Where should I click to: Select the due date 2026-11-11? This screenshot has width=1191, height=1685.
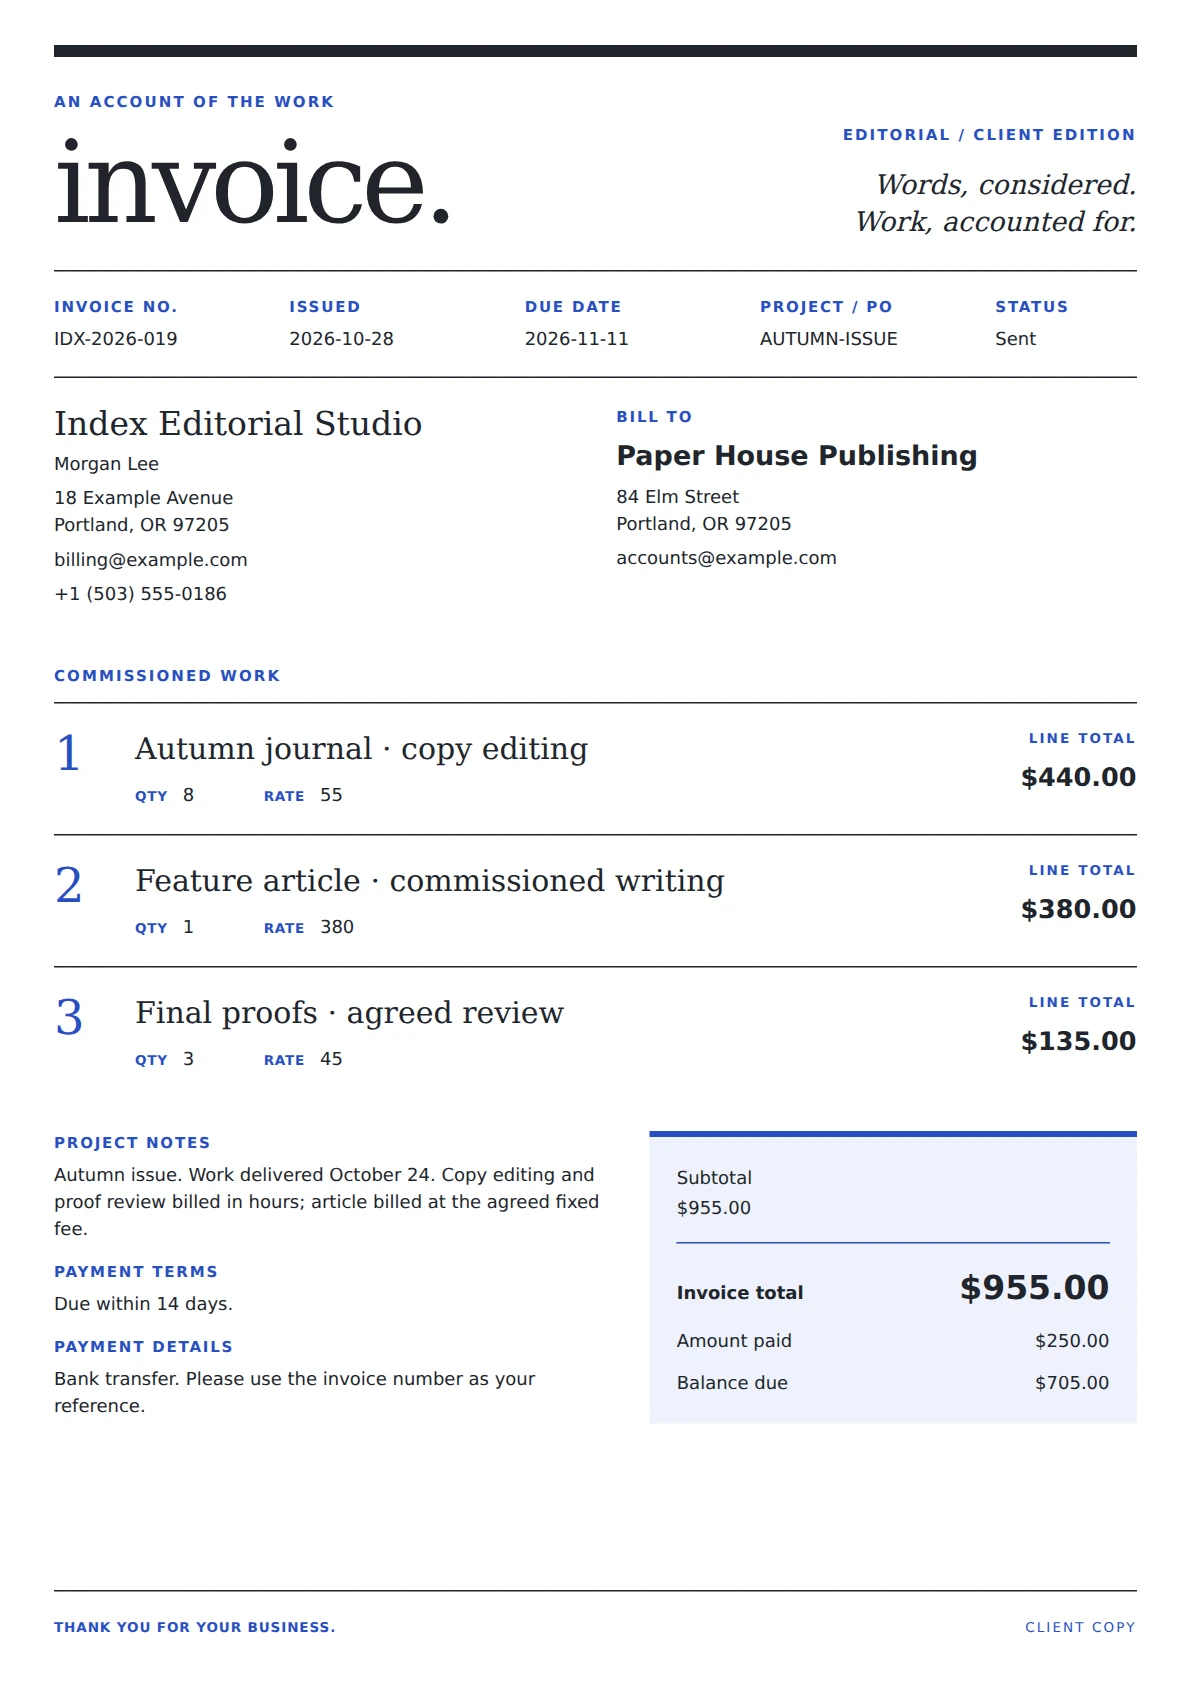576,339
